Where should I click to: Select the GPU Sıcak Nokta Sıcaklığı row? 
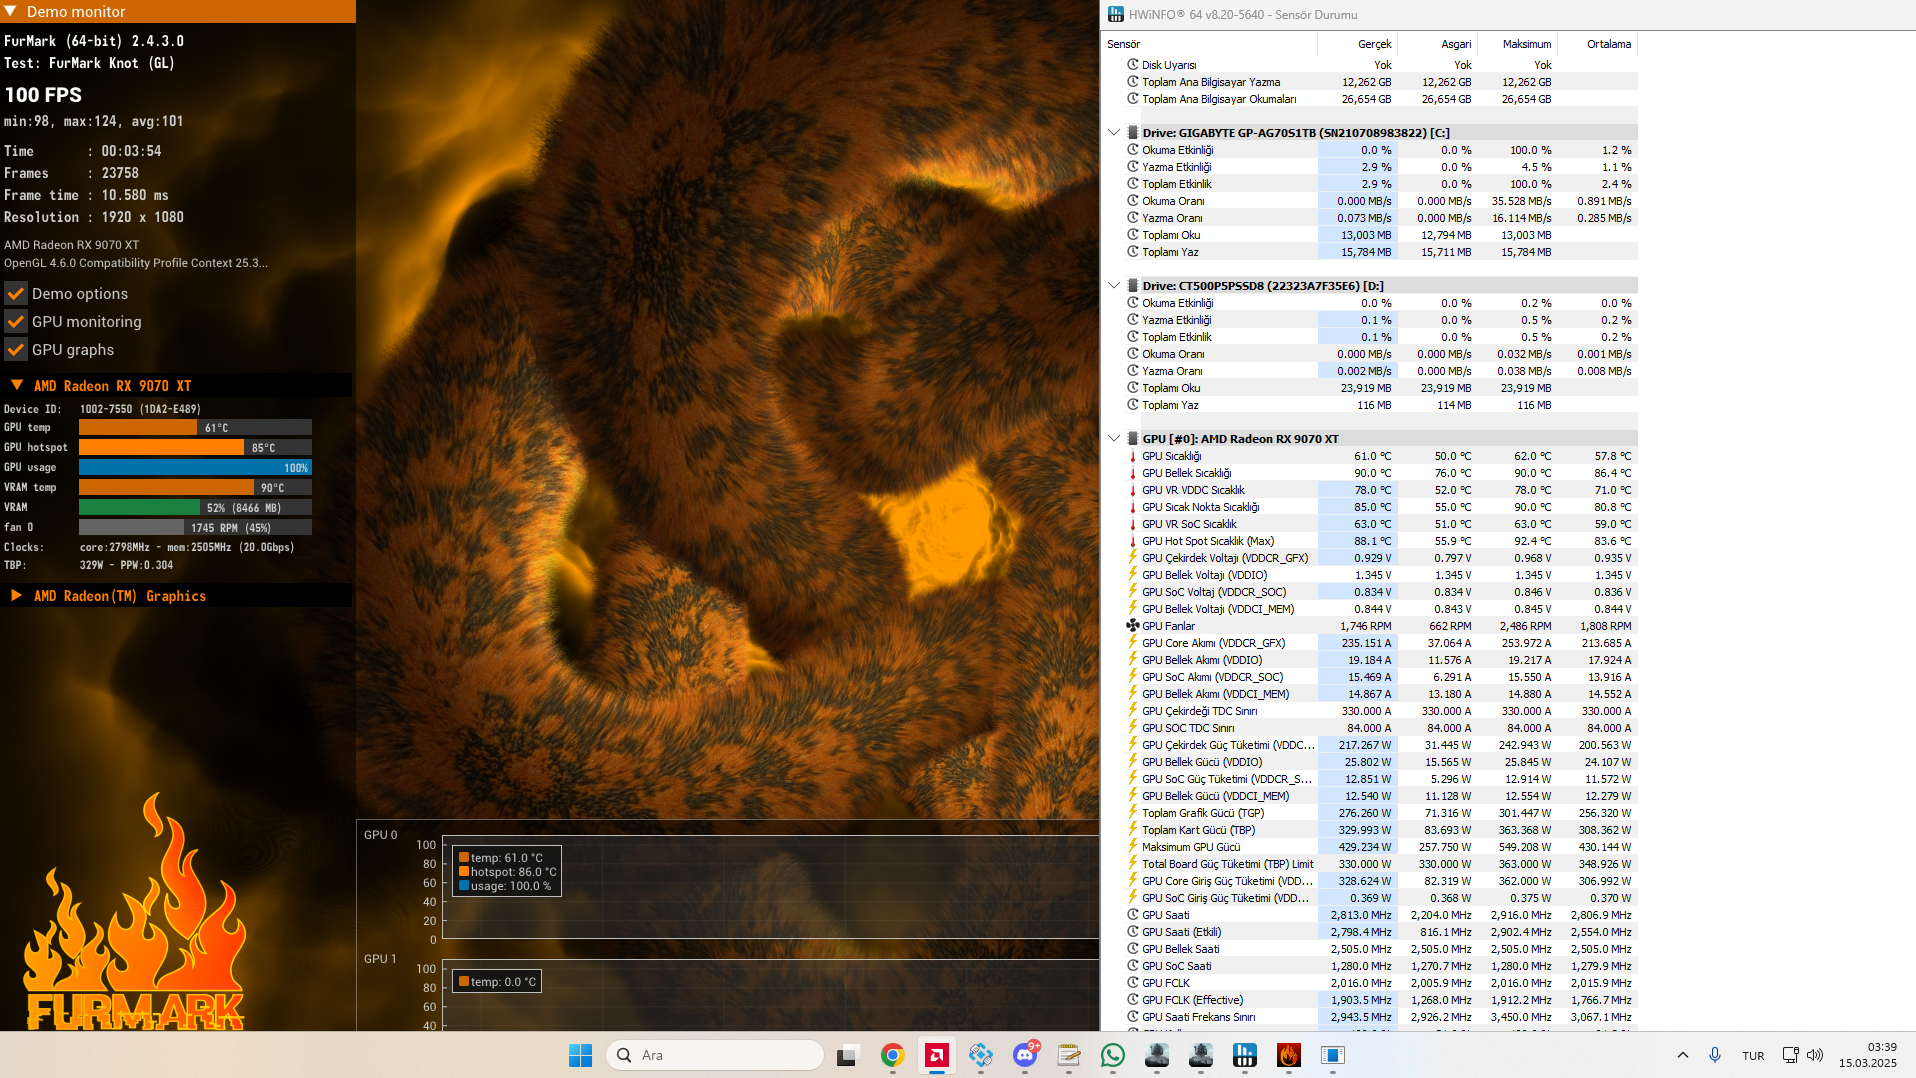click(x=1370, y=507)
